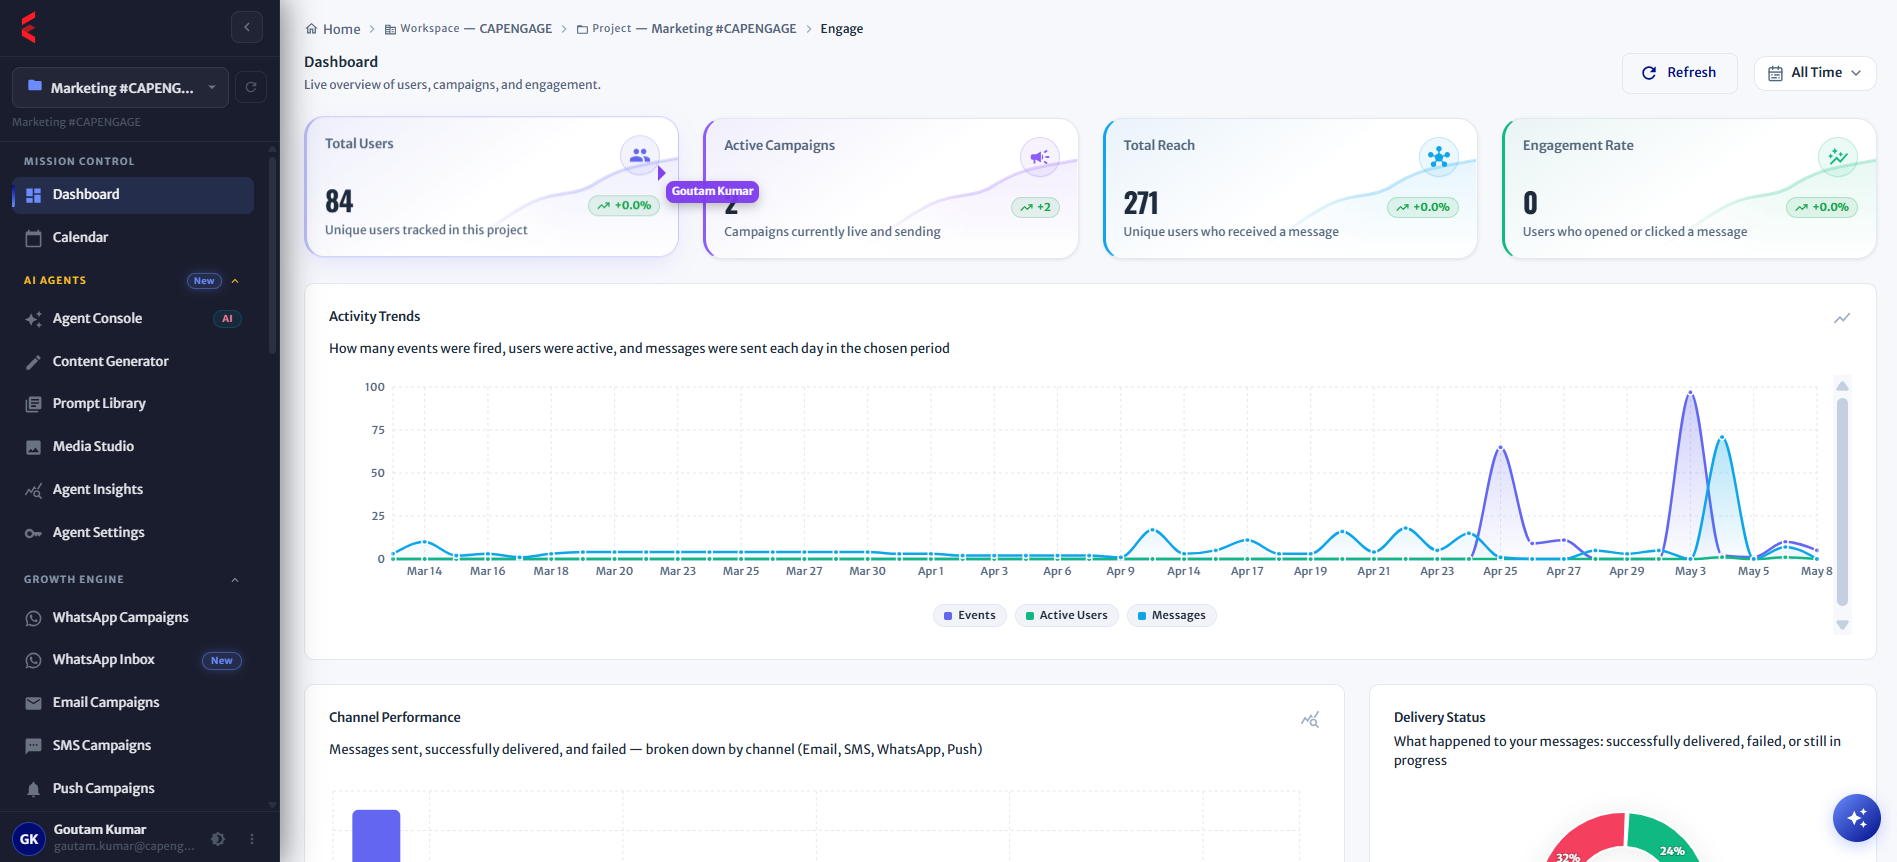Toggle the Active Users legend series
This screenshot has height=862, width=1897.
pos(1066,615)
